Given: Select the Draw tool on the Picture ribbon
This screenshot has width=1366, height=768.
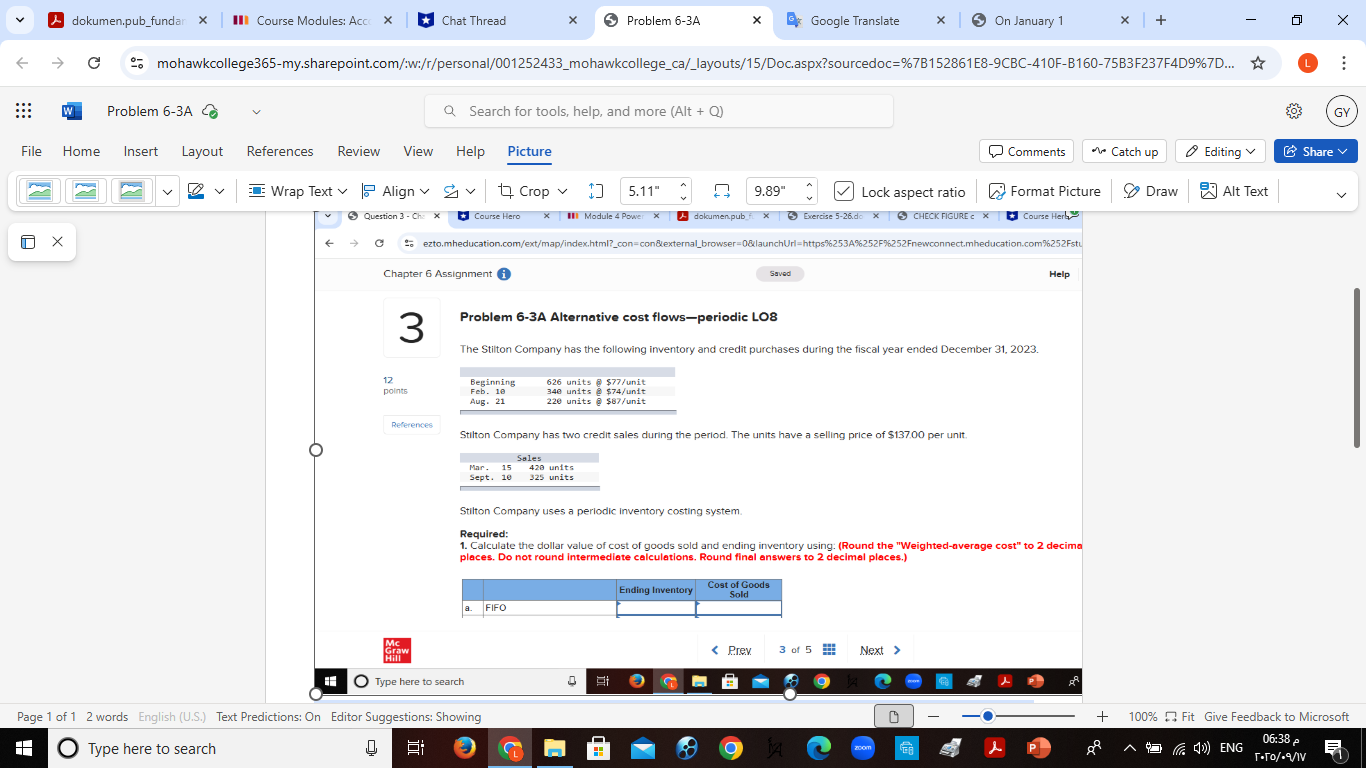Looking at the screenshot, I should click(1150, 190).
